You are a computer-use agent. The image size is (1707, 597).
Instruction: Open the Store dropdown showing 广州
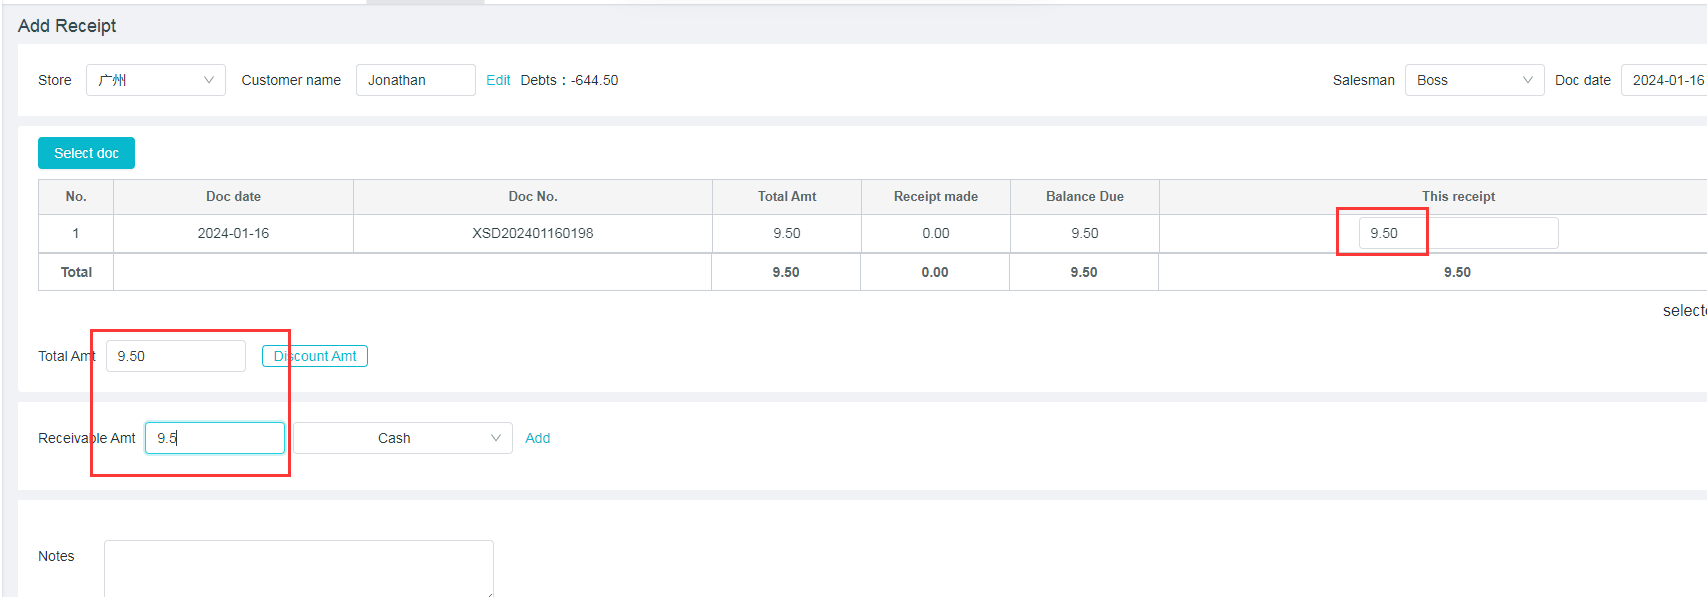pos(155,80)
